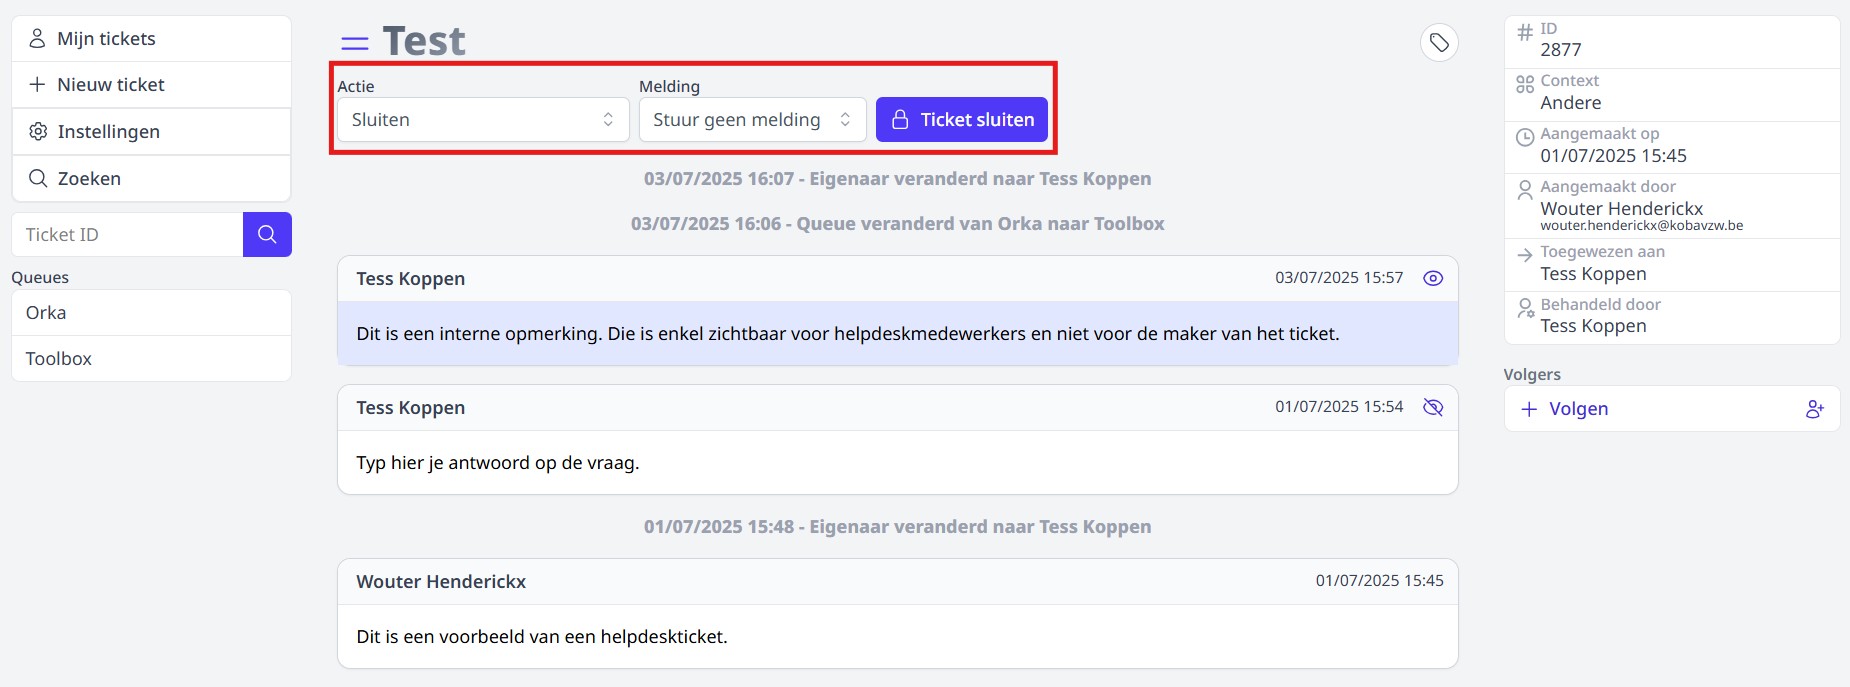Open the Actie dropdown showing Sluiten
Image resolution: width=1850 pixels, height=687 pixels.
(x=483, y=119)
